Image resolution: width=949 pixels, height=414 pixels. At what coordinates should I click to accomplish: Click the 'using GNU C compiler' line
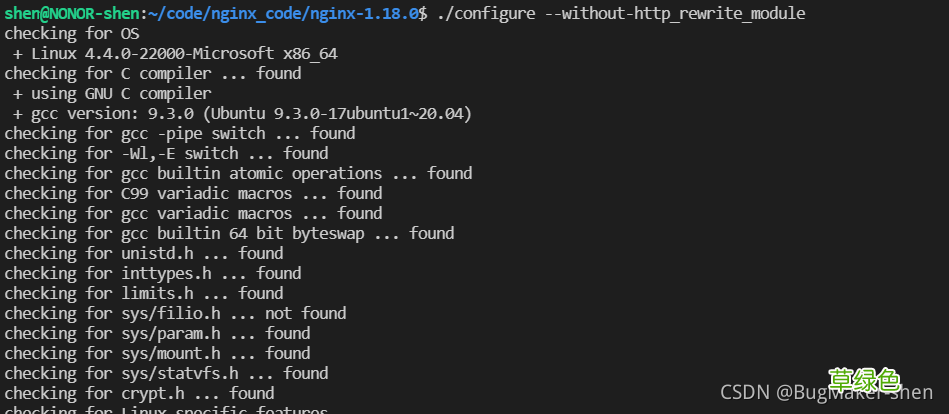[113, 93]
